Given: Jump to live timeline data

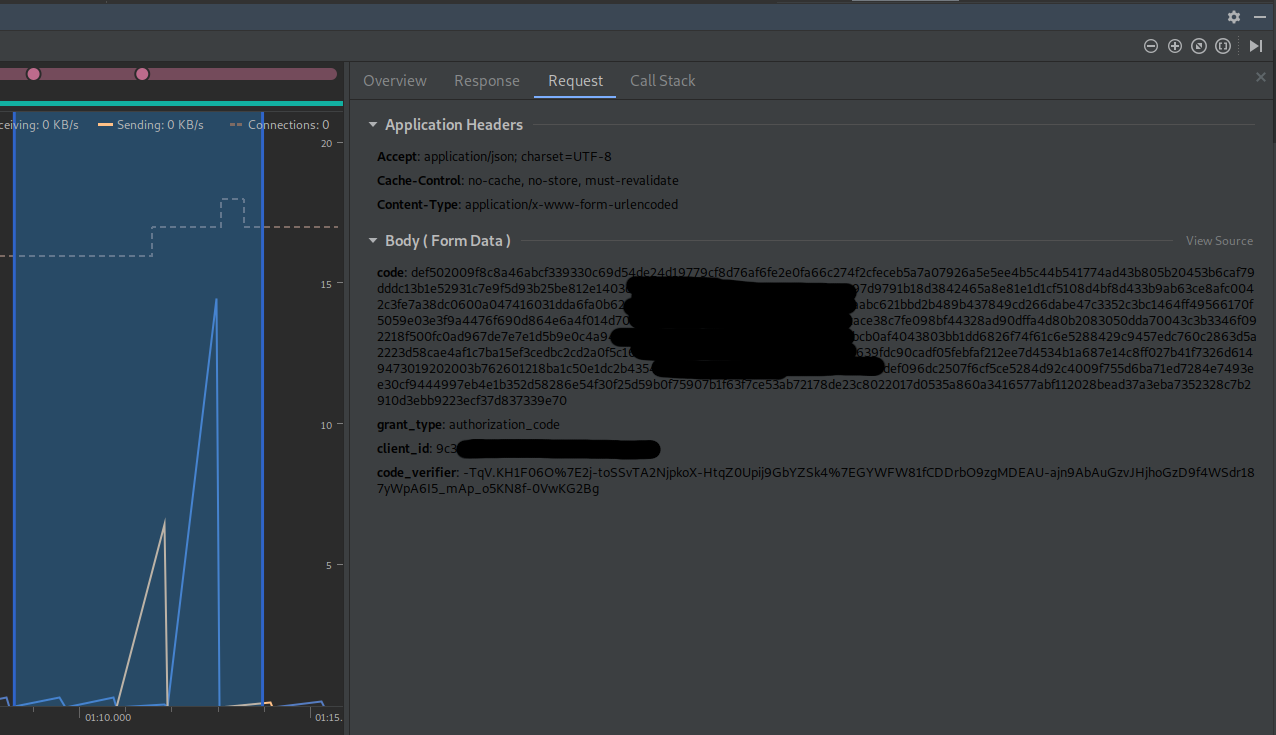Looking at the screenshot, I should 1256,46.
